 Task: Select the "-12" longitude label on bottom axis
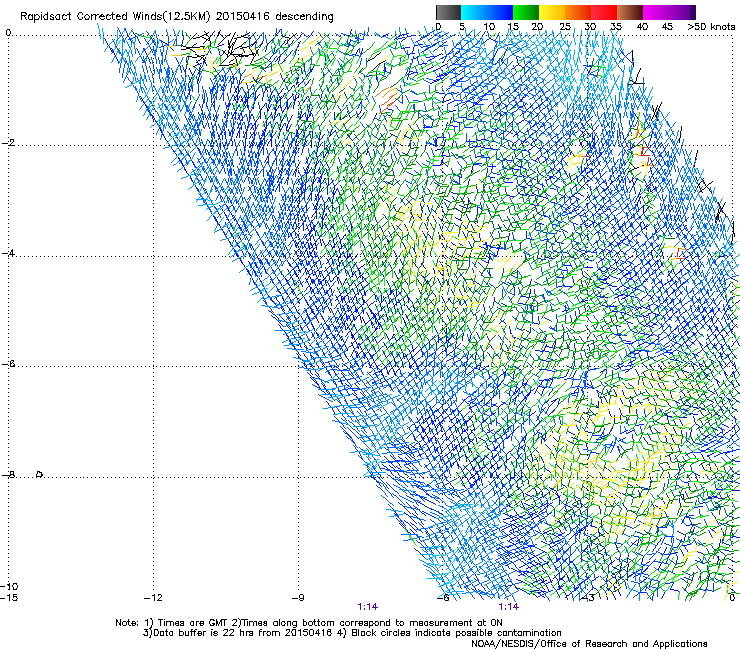coord(153,597)
